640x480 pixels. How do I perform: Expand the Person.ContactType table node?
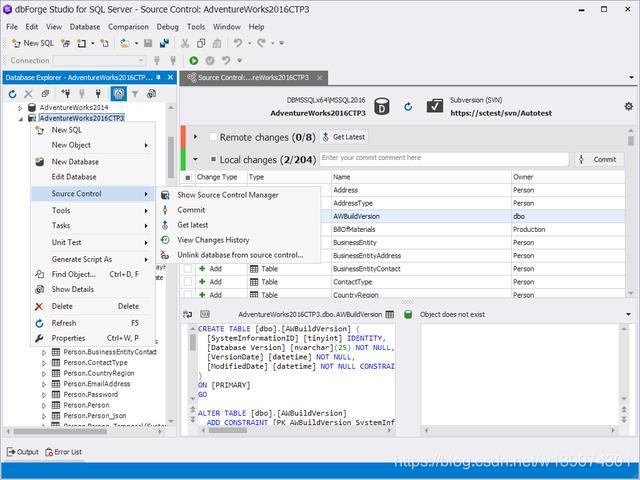[x=44, y=362]
